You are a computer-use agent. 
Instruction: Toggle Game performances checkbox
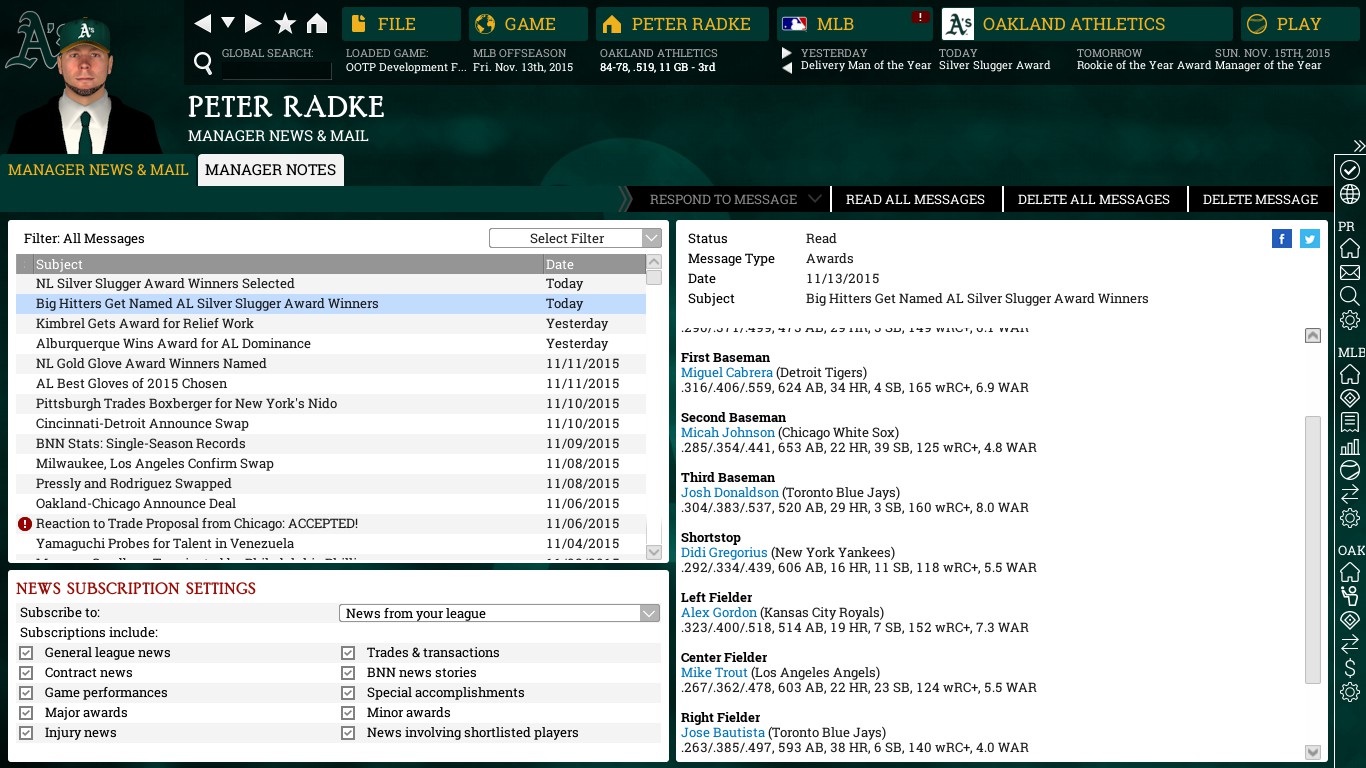[26, 693]
